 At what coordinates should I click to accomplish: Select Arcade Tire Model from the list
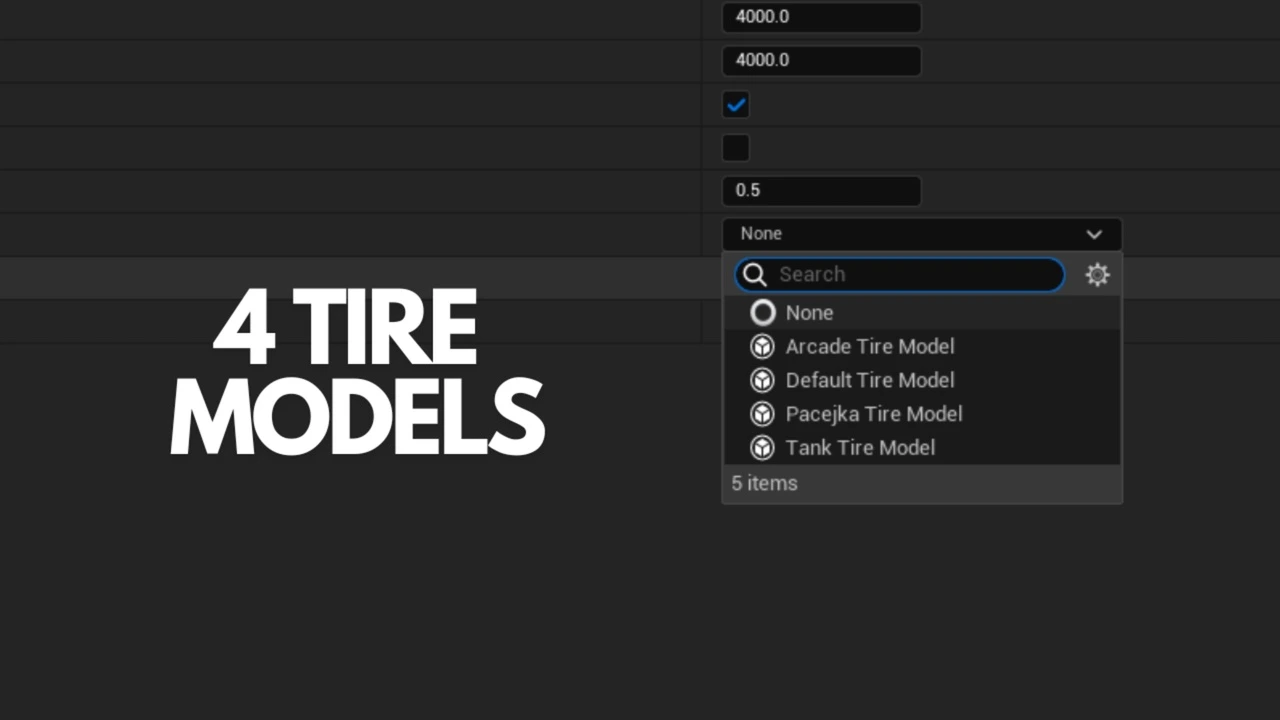pos(869,347)
